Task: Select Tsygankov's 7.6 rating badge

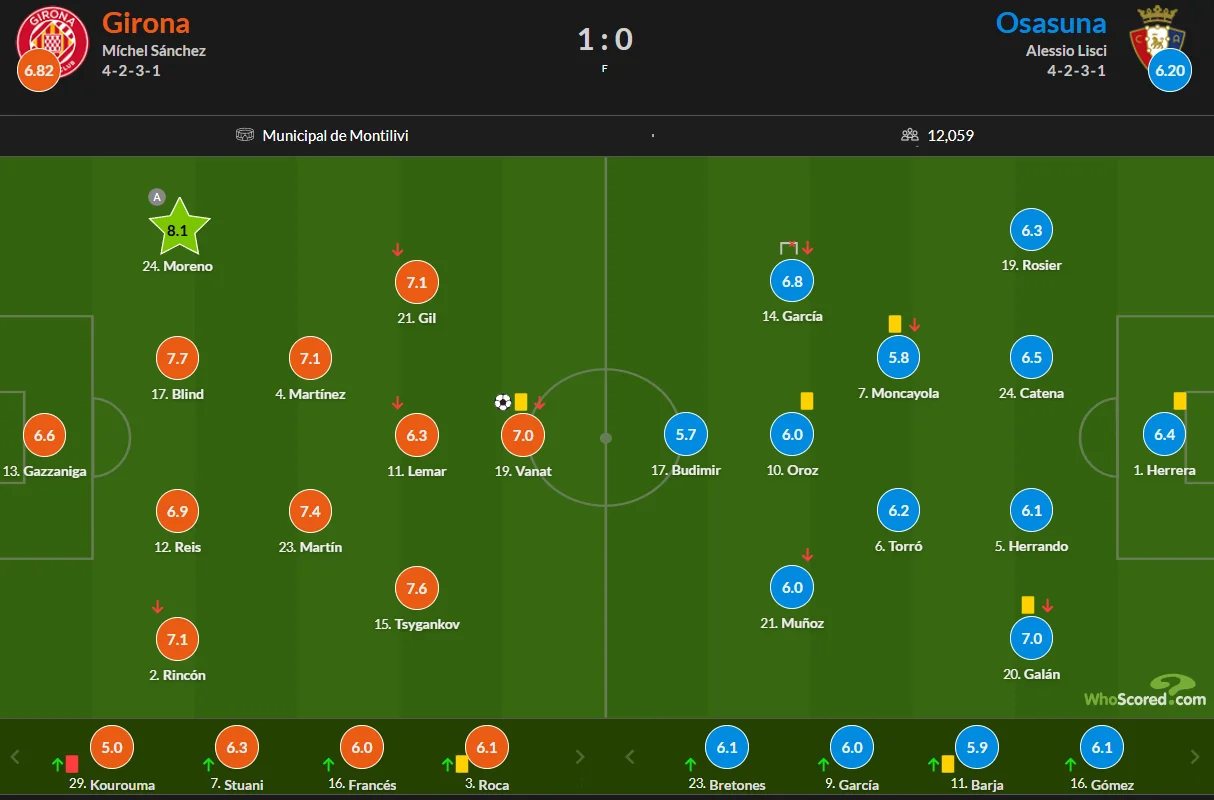Action: point(417,588)
